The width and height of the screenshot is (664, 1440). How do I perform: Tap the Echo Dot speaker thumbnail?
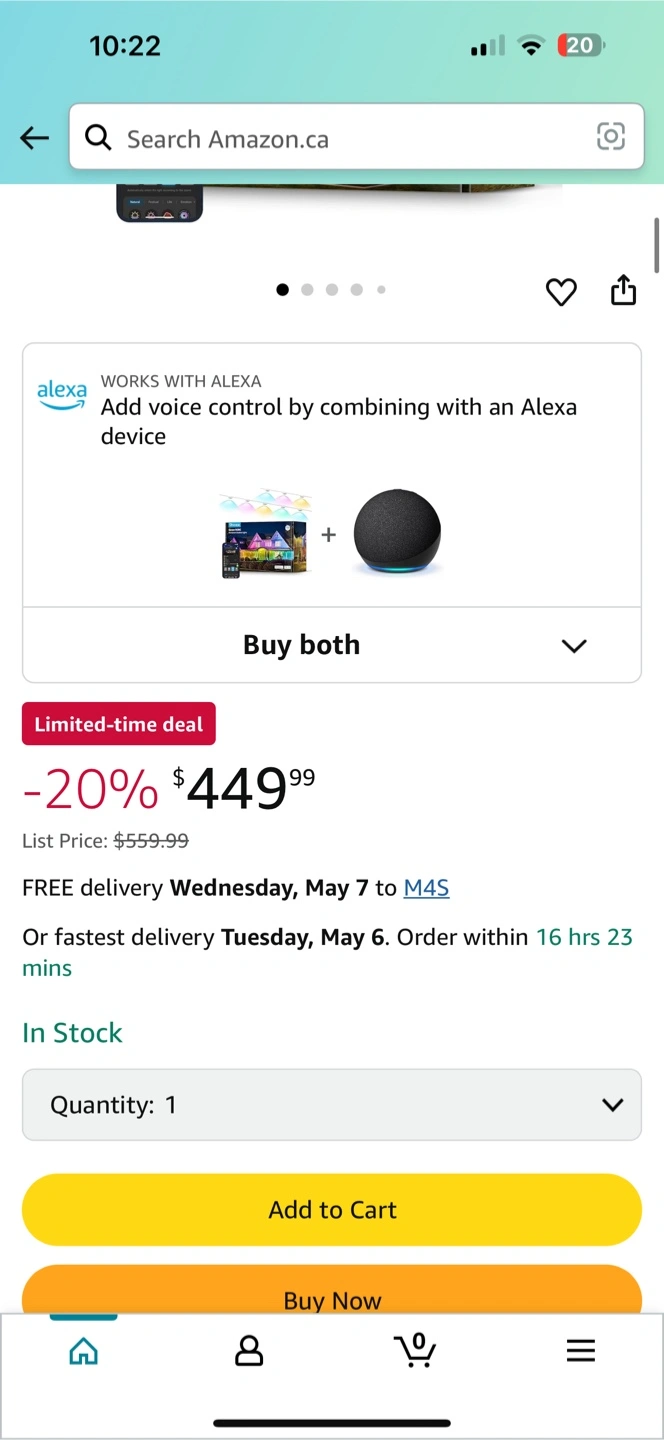pyautogui.click(x=396, y=533)
